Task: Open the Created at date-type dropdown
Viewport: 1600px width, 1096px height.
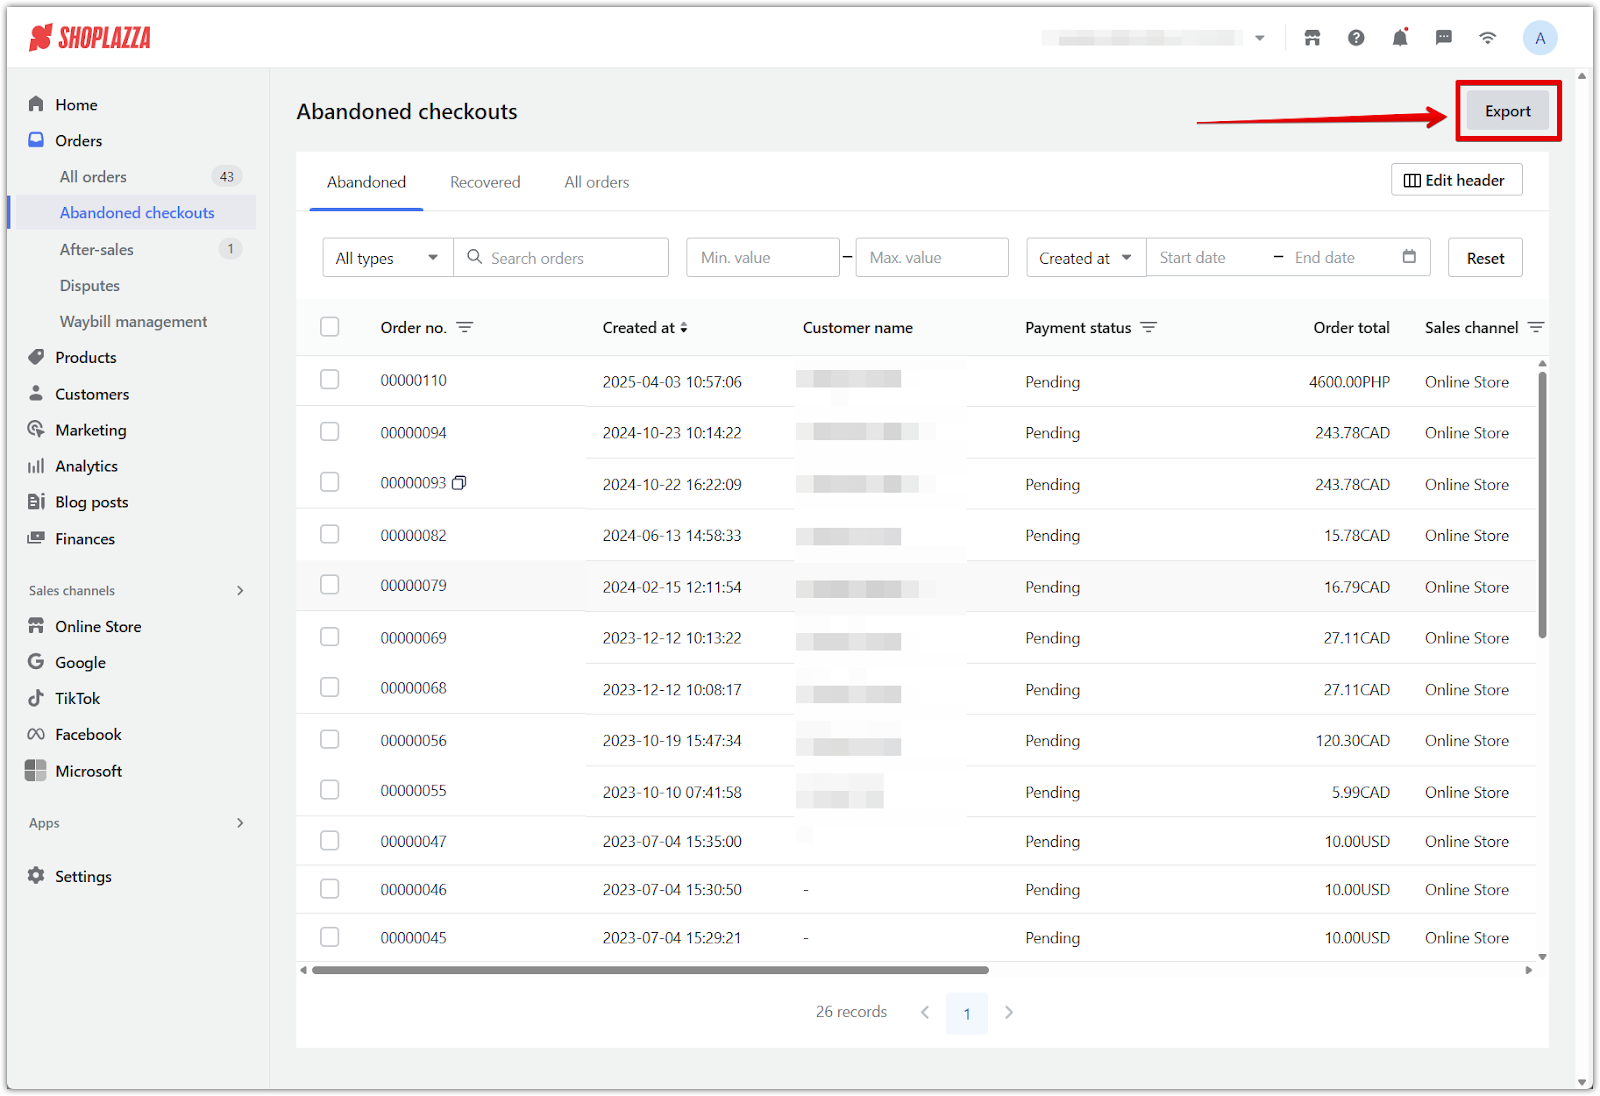Action: [1086, 257]
